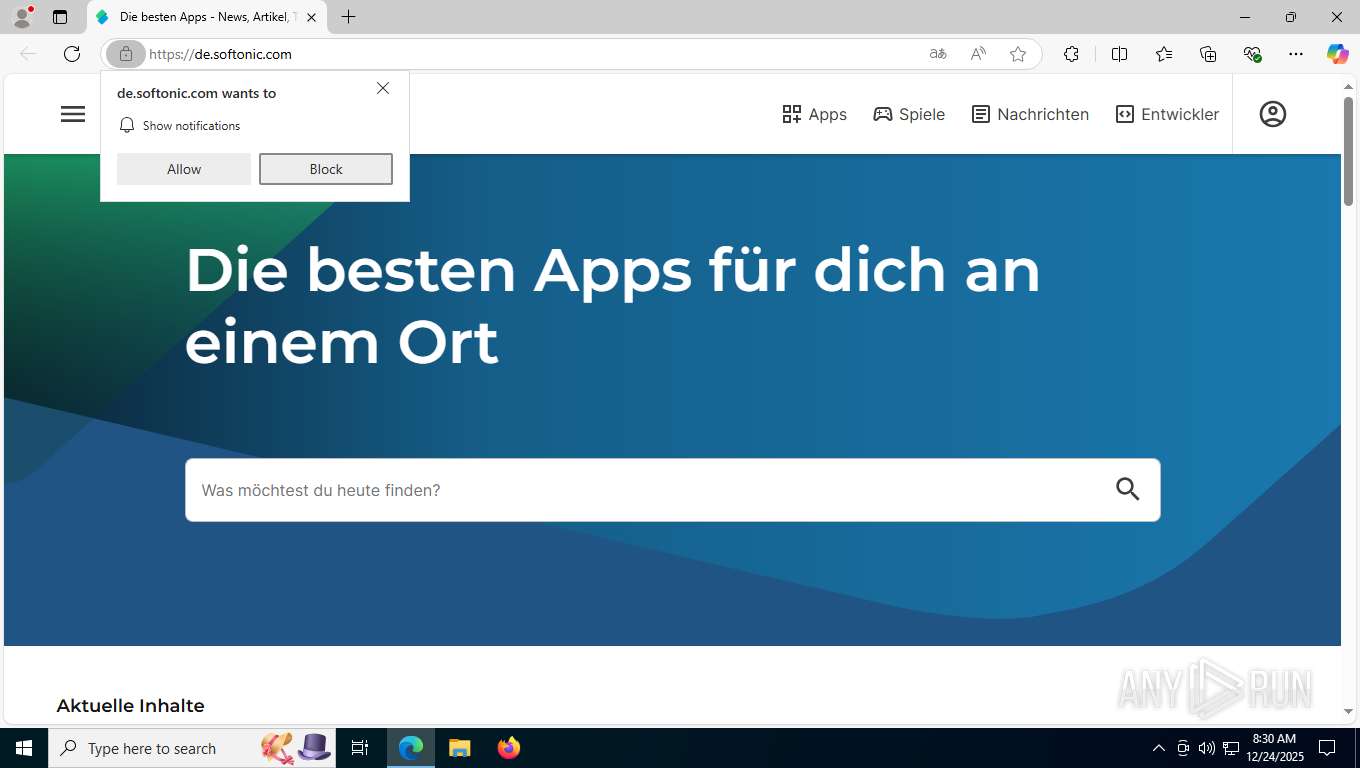Focus the 'Was möchtest du heute finden?' search field
Viewport: 1360px width, 768px height.
click(x=672, y=490)
